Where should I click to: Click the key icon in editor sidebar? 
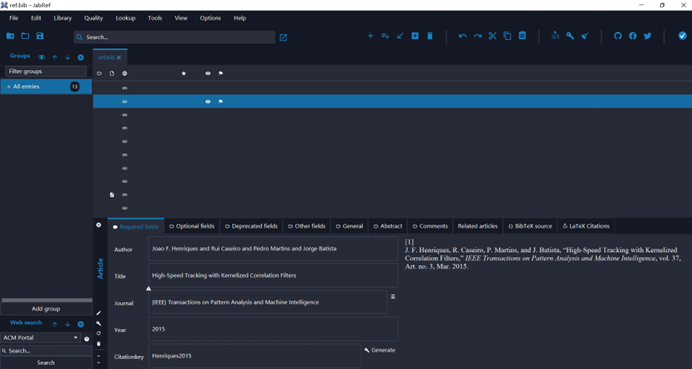point(99,324)
